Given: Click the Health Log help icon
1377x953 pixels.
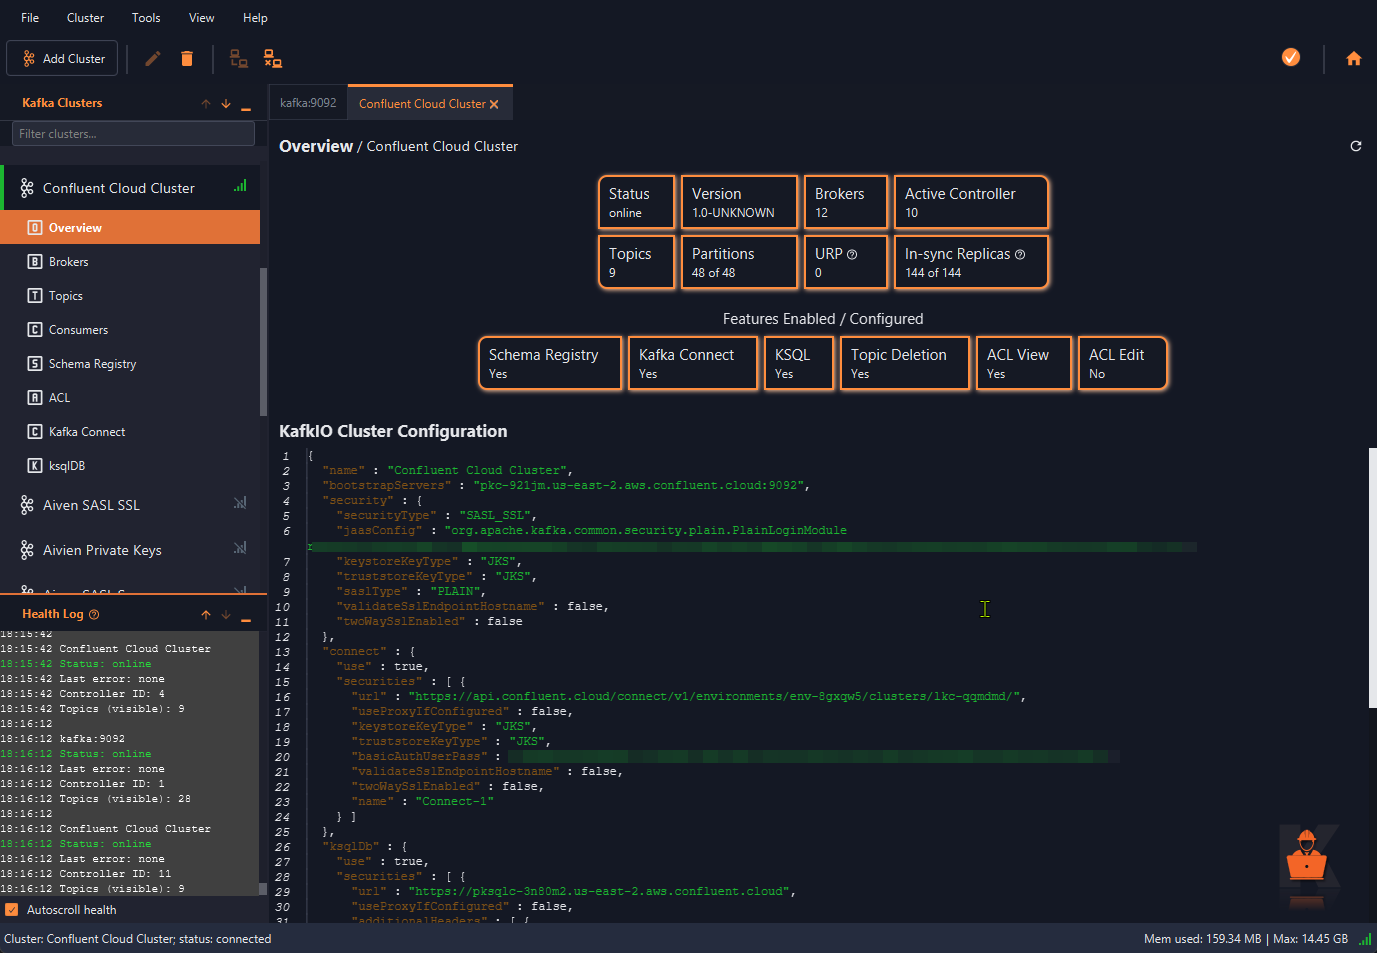Looking at the screenshot, I should [x=94, y=614].
